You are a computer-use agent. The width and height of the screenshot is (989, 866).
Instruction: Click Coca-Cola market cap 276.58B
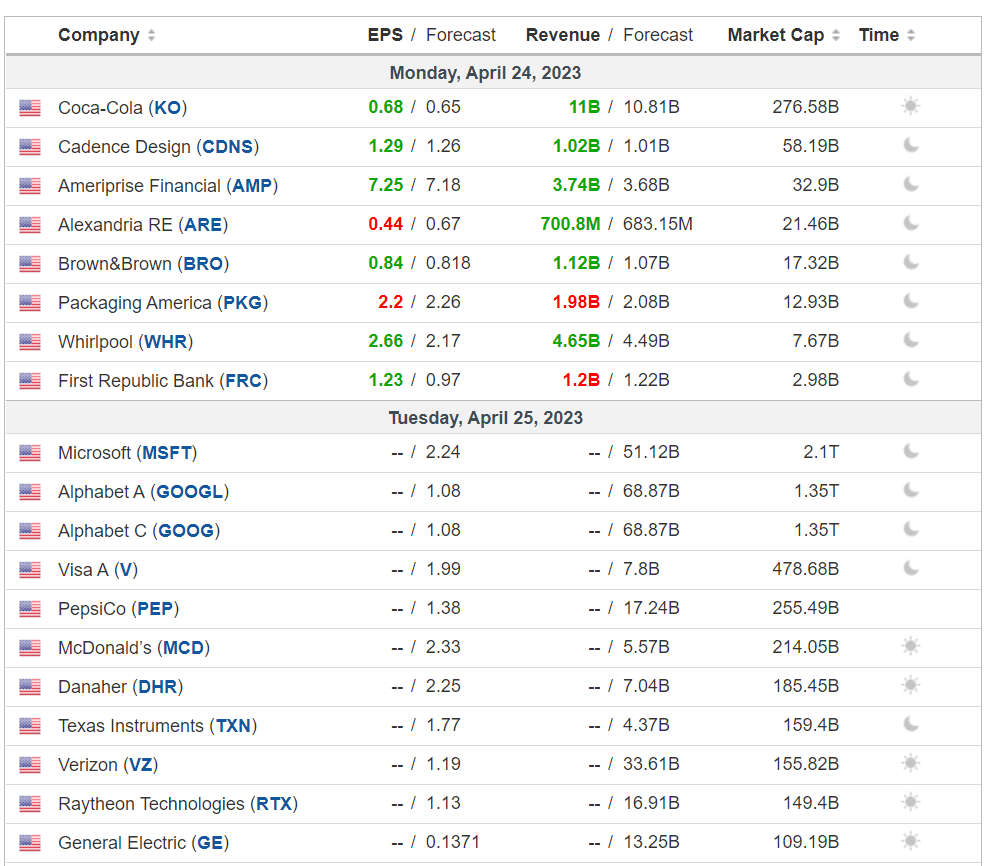click(805, 107)
